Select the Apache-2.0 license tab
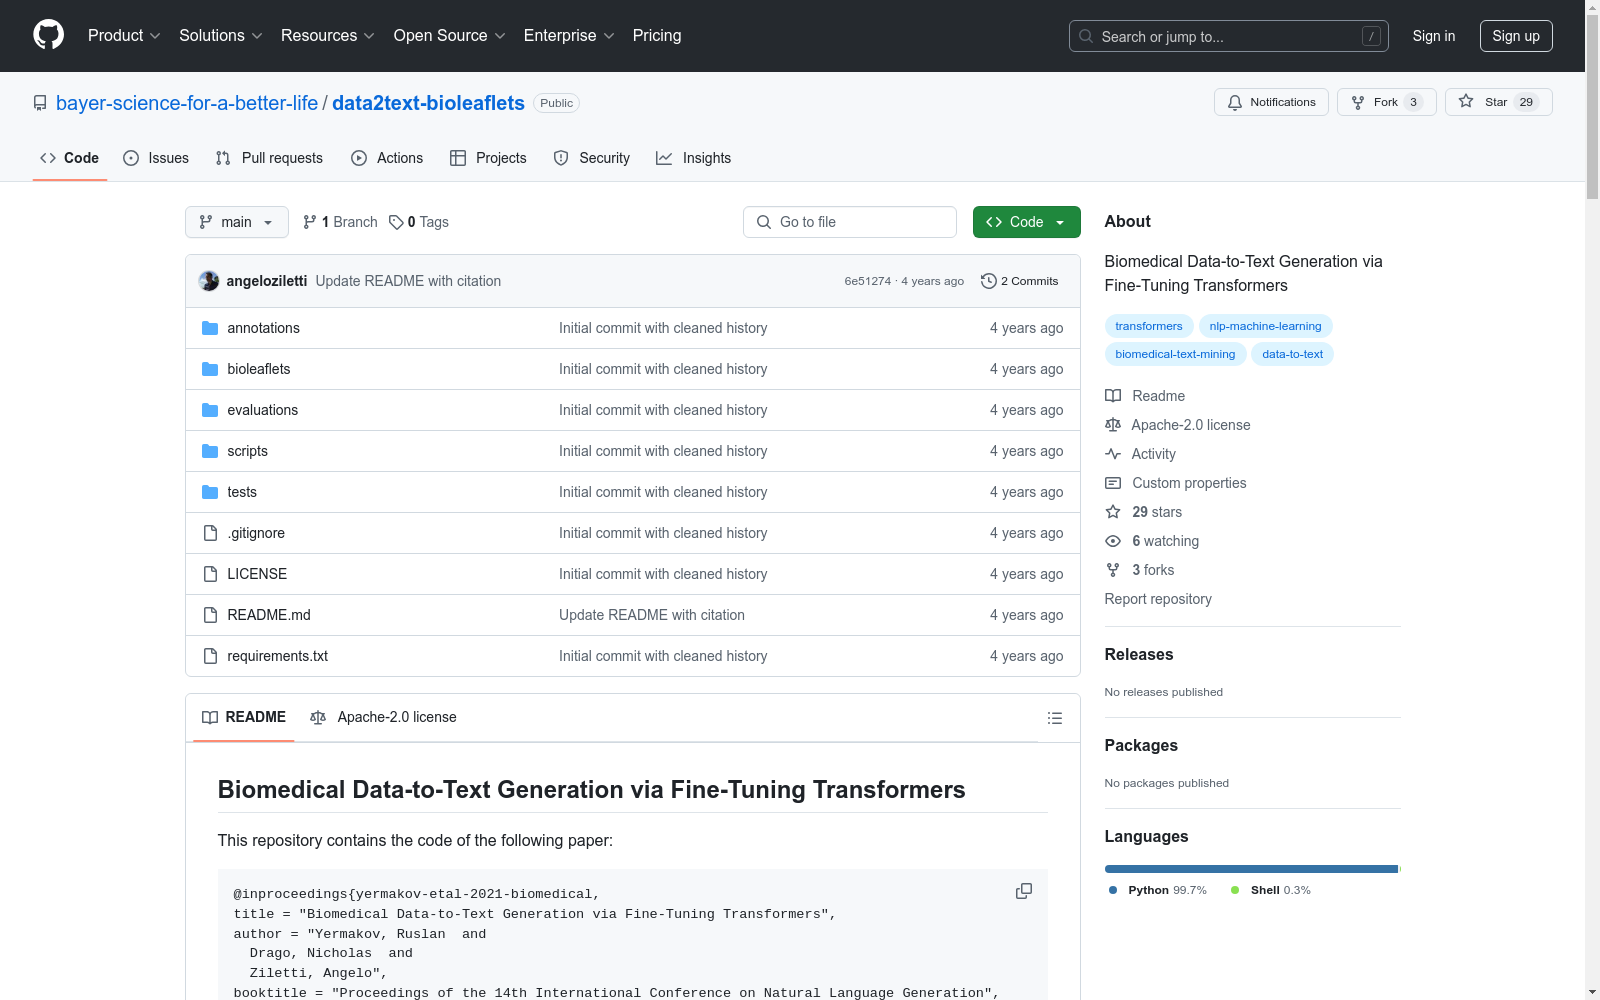Viewport: 1600px width, 1000px height. click(x=384, y=717)
